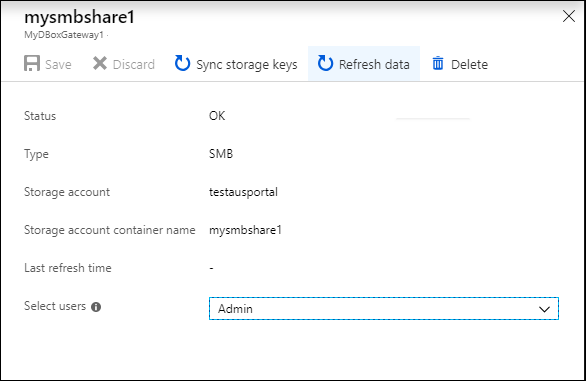Click the Refresh data text
The width and height of the screenshot is (586, 381).
374,65
